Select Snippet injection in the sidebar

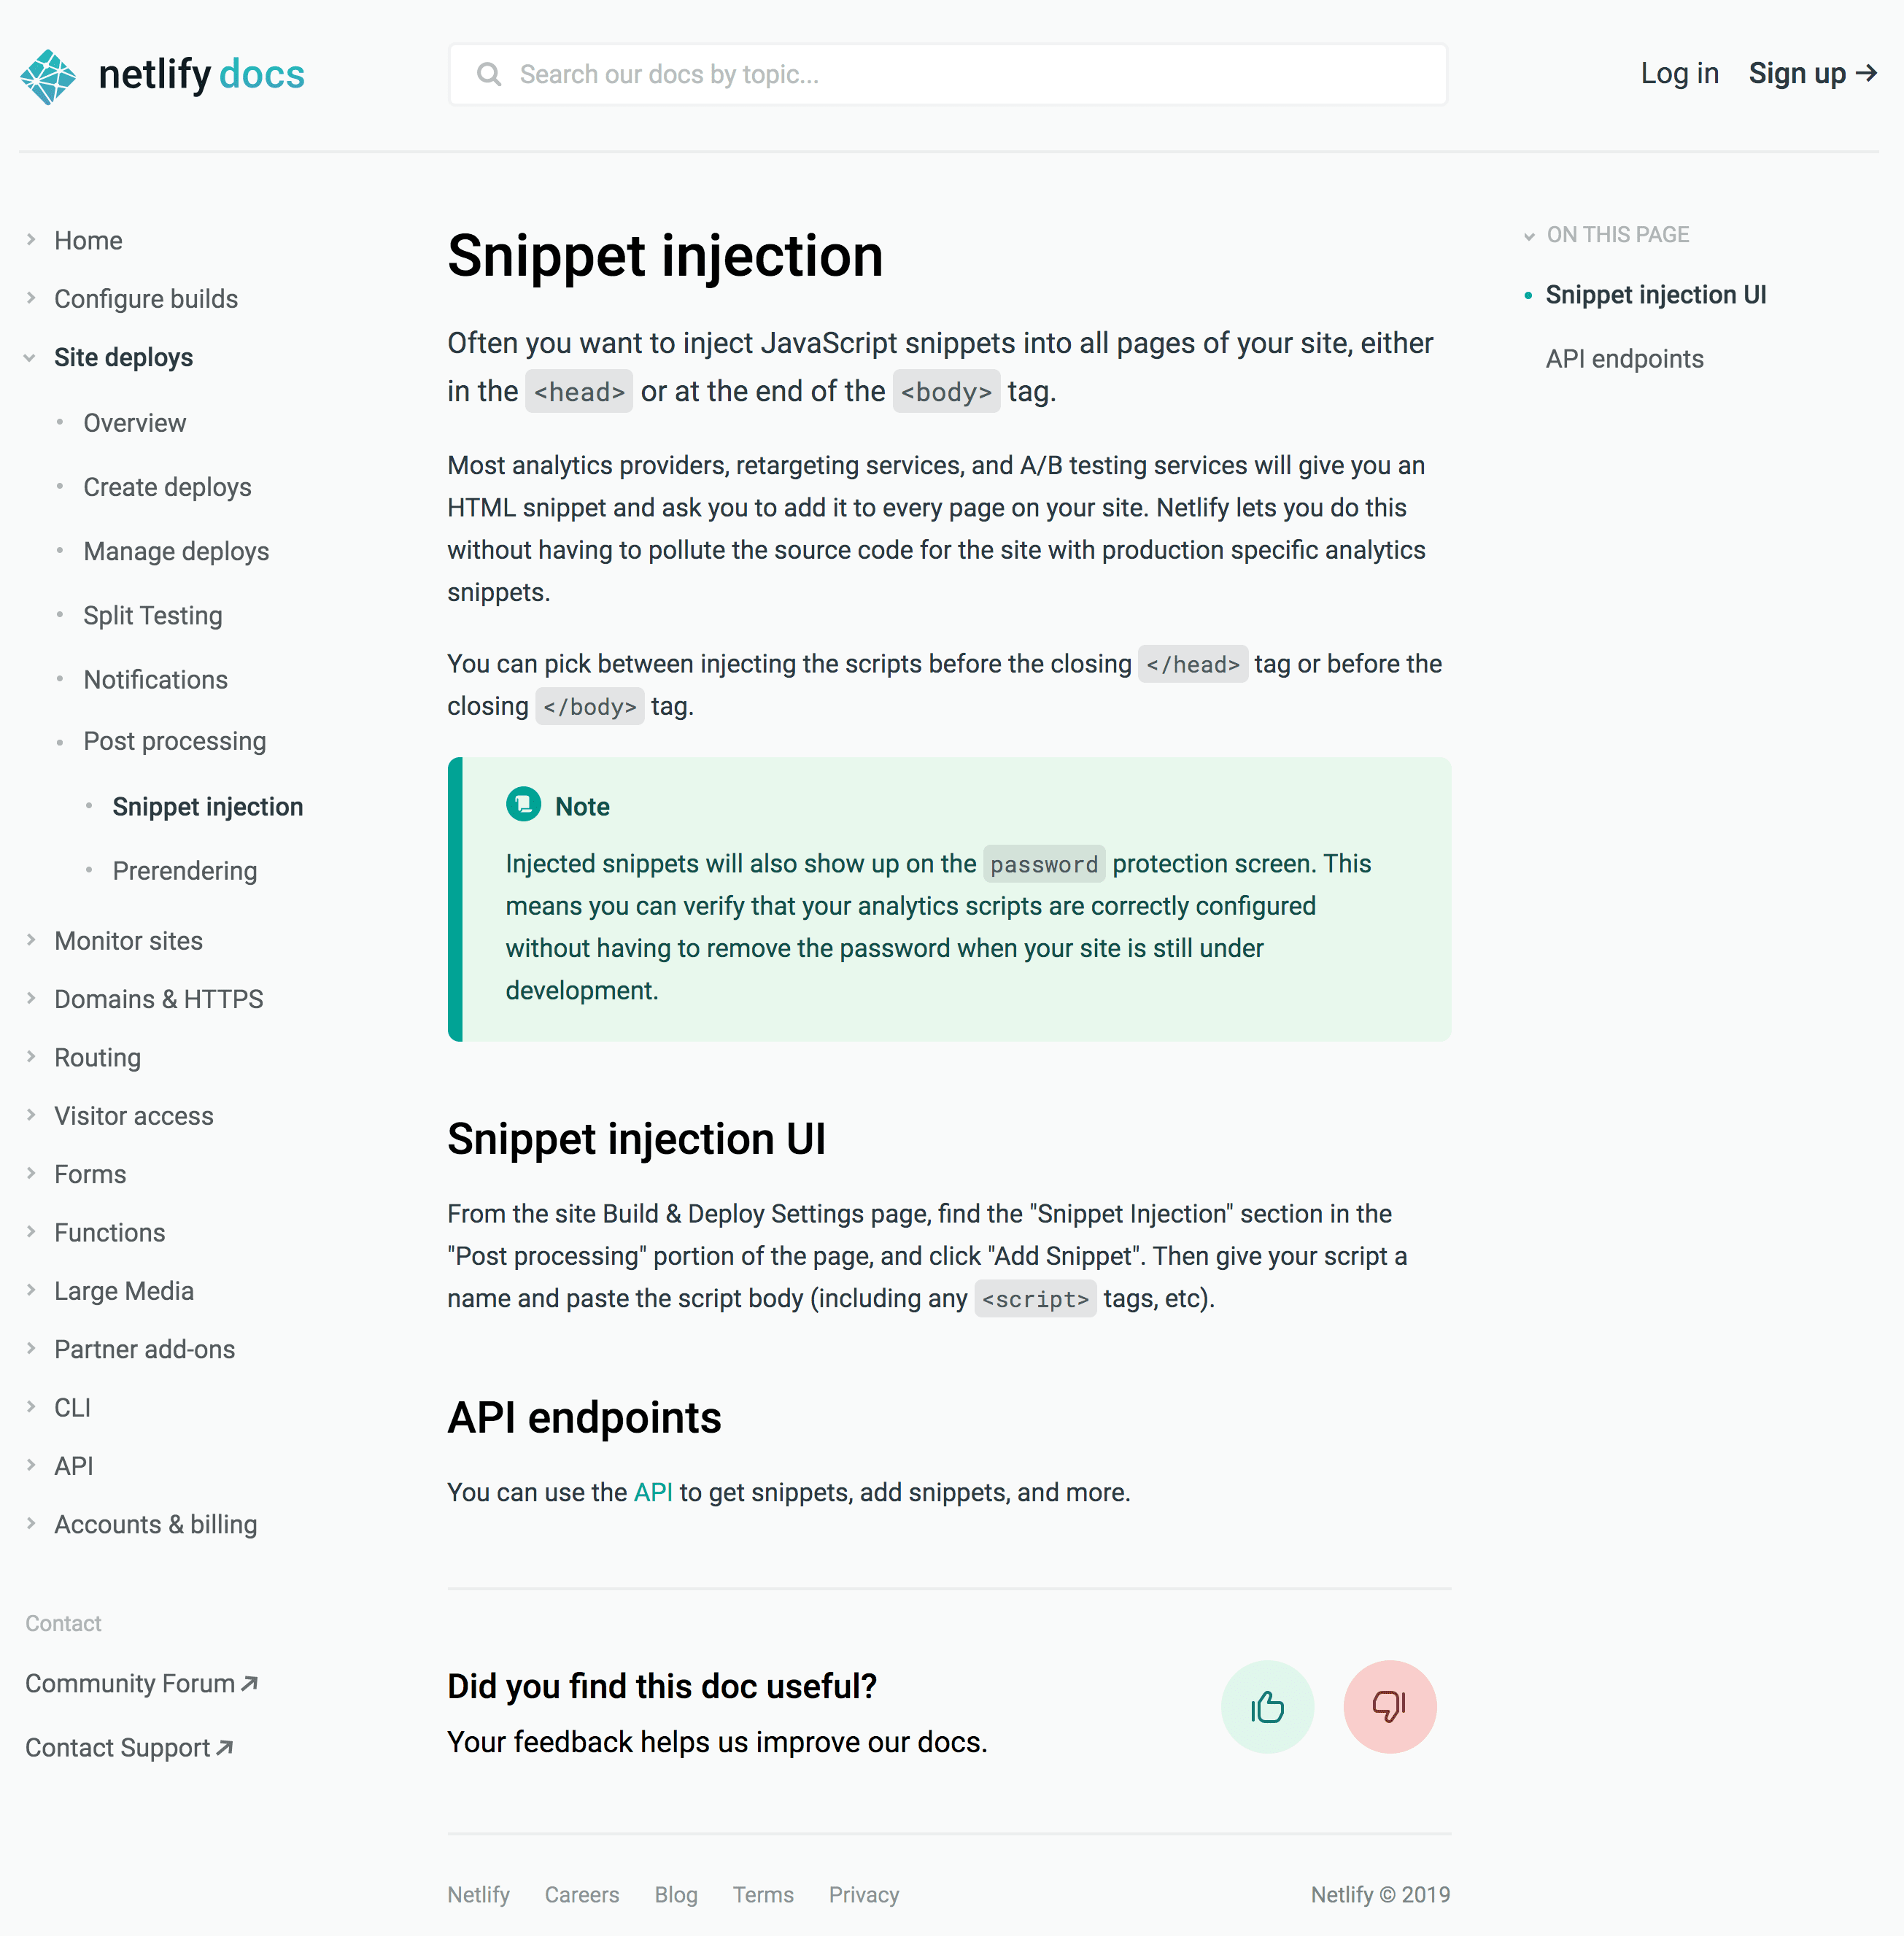[x=208, y=806]
